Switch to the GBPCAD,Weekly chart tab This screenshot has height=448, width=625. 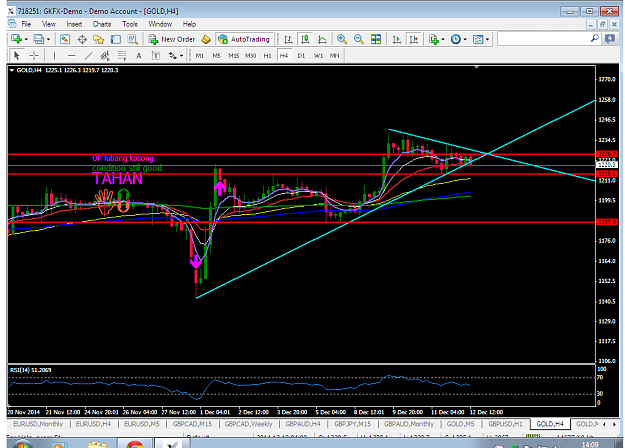click(x=248, y=424)
